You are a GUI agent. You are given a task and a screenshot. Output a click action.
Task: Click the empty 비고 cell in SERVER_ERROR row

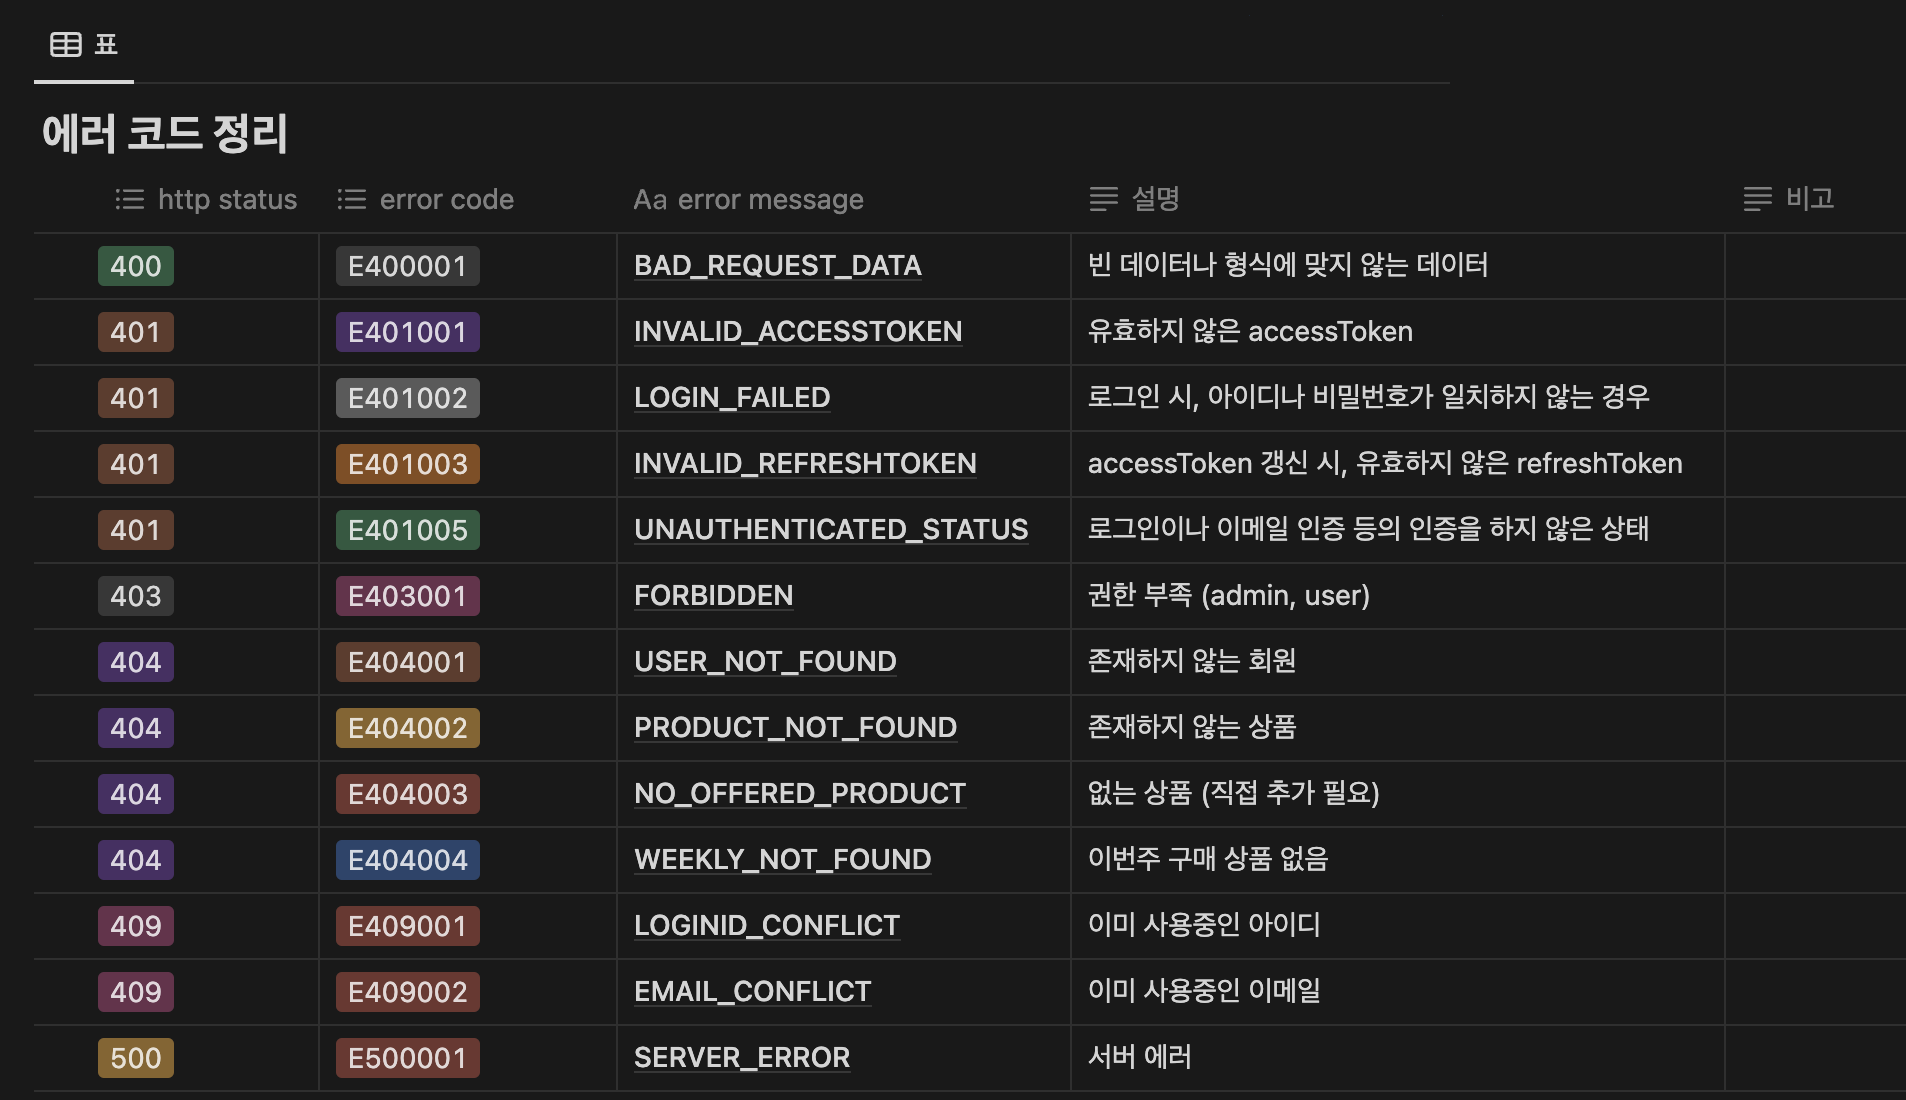pyautogui.click(x=1815, y=1058)
